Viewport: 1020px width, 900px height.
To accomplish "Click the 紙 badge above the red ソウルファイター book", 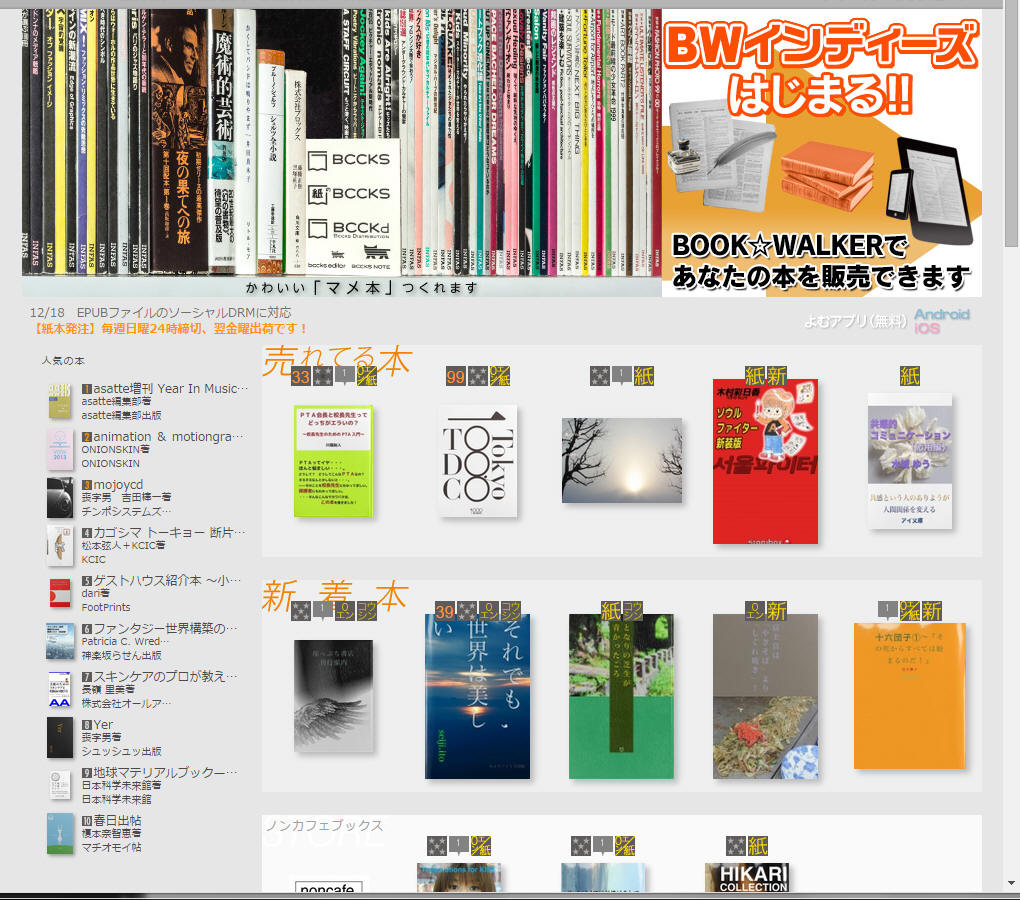I will pos(755,376).
